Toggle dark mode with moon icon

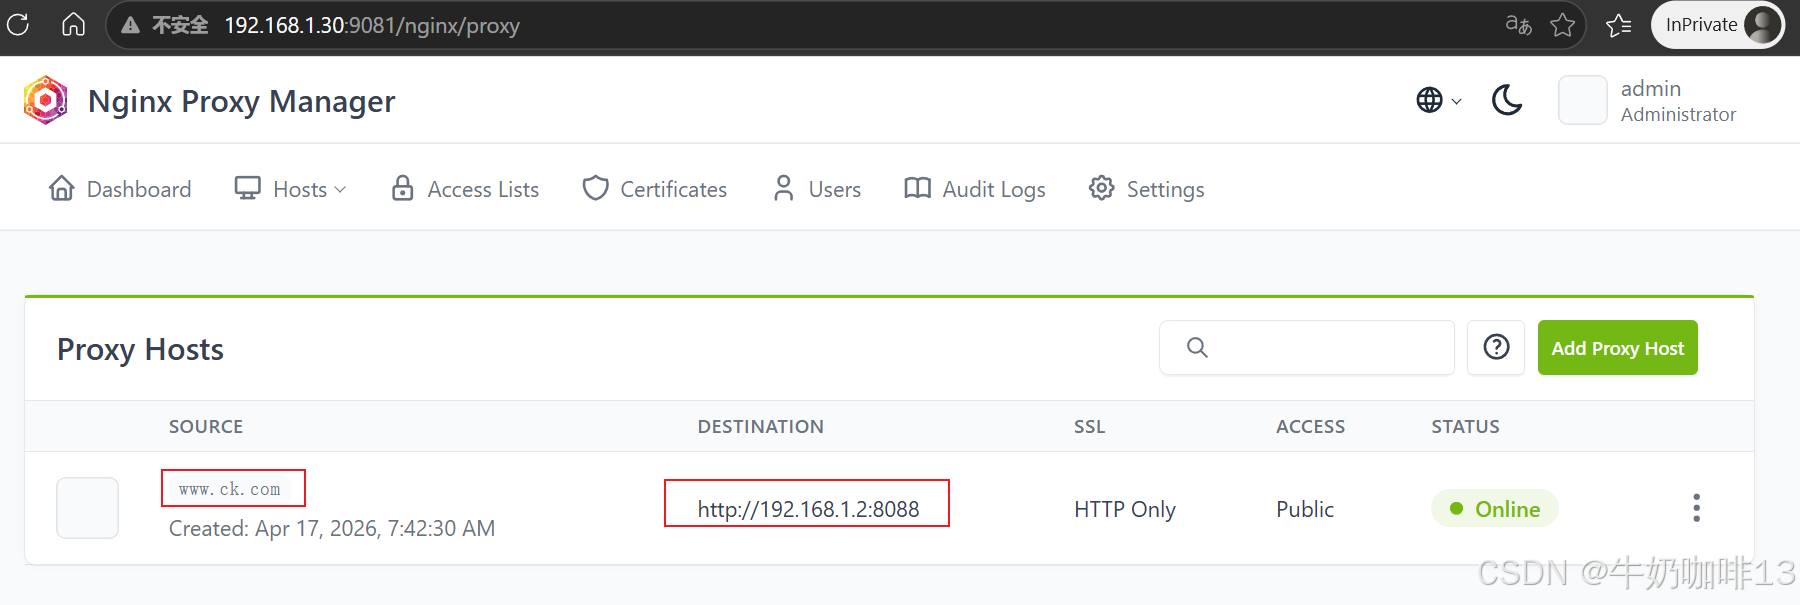coord(1507,100)
